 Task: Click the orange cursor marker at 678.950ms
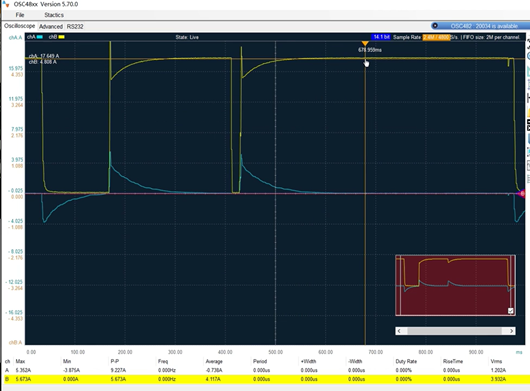point(365,44)
